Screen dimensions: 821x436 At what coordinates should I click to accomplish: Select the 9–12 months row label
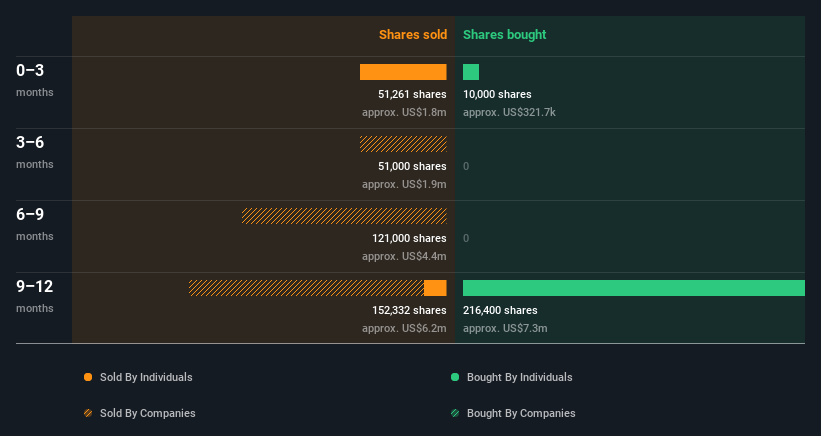coord(35,296)
